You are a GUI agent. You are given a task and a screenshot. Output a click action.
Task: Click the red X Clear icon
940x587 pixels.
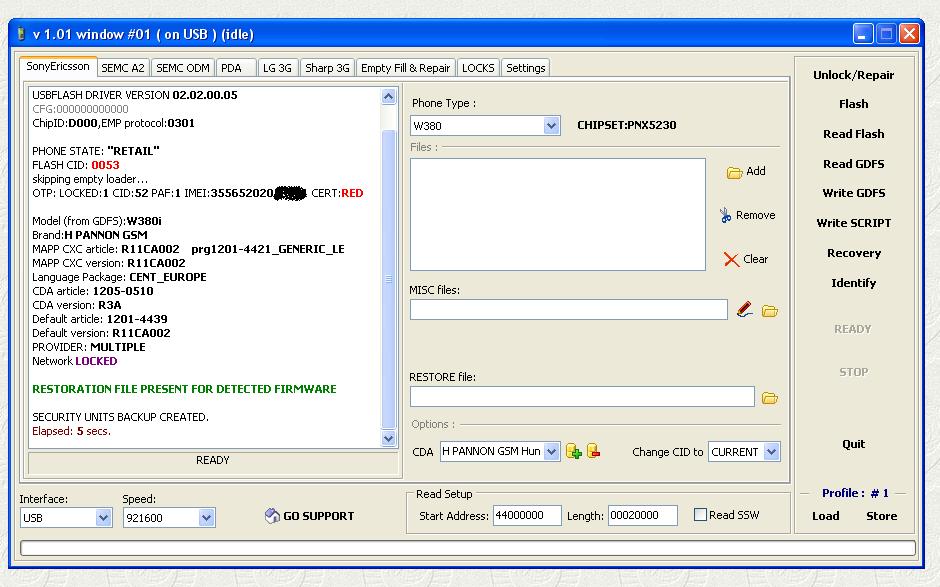[731, 260]
